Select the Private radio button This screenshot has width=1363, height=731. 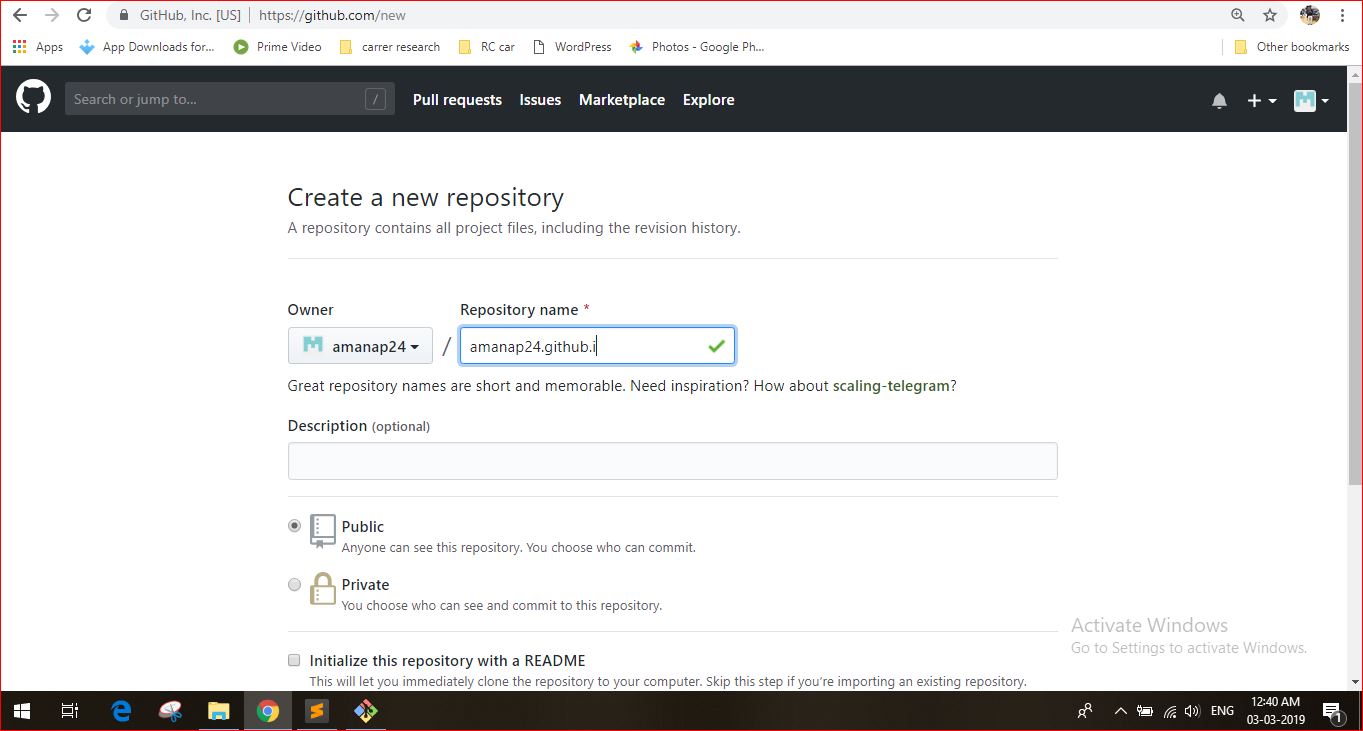(x=294, y=584)
